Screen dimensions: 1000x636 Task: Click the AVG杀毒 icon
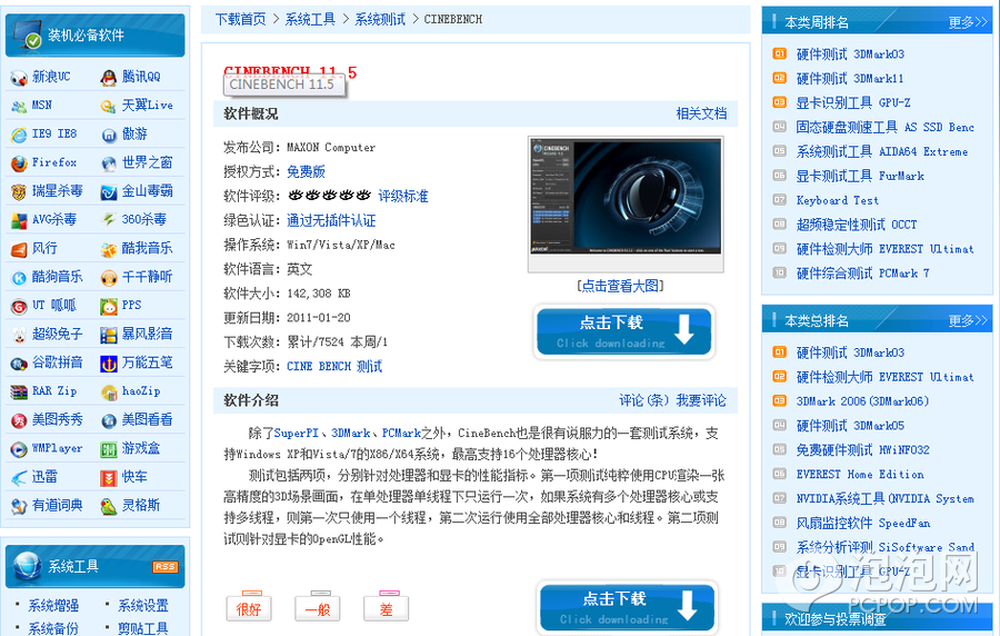pyautogui.click(x=18, y=221)
